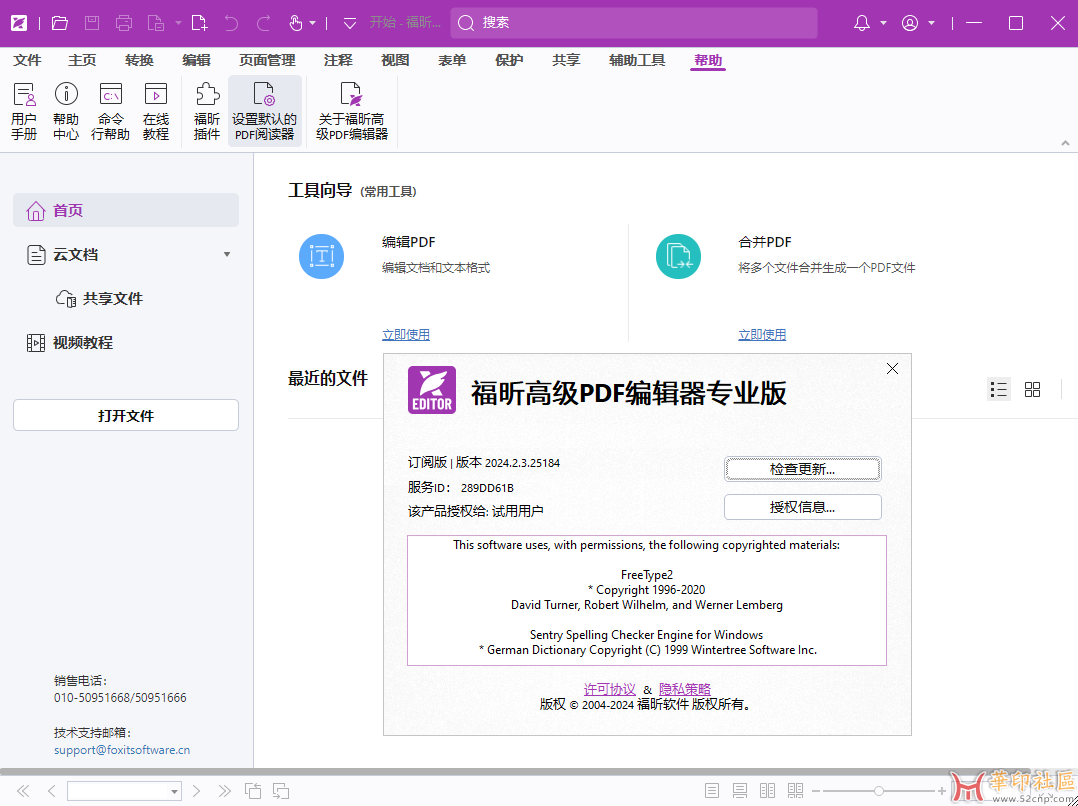The image size is (1078, 806).
Task: Open the page number dropdown in status bar
Action: coord(175,792)
